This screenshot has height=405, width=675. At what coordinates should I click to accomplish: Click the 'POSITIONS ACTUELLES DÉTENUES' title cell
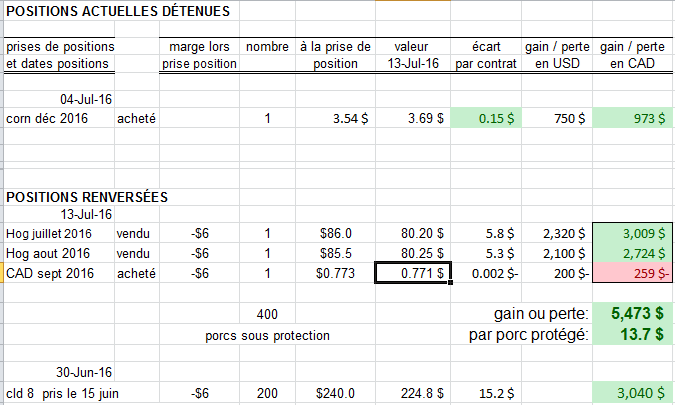click(118, 12)
